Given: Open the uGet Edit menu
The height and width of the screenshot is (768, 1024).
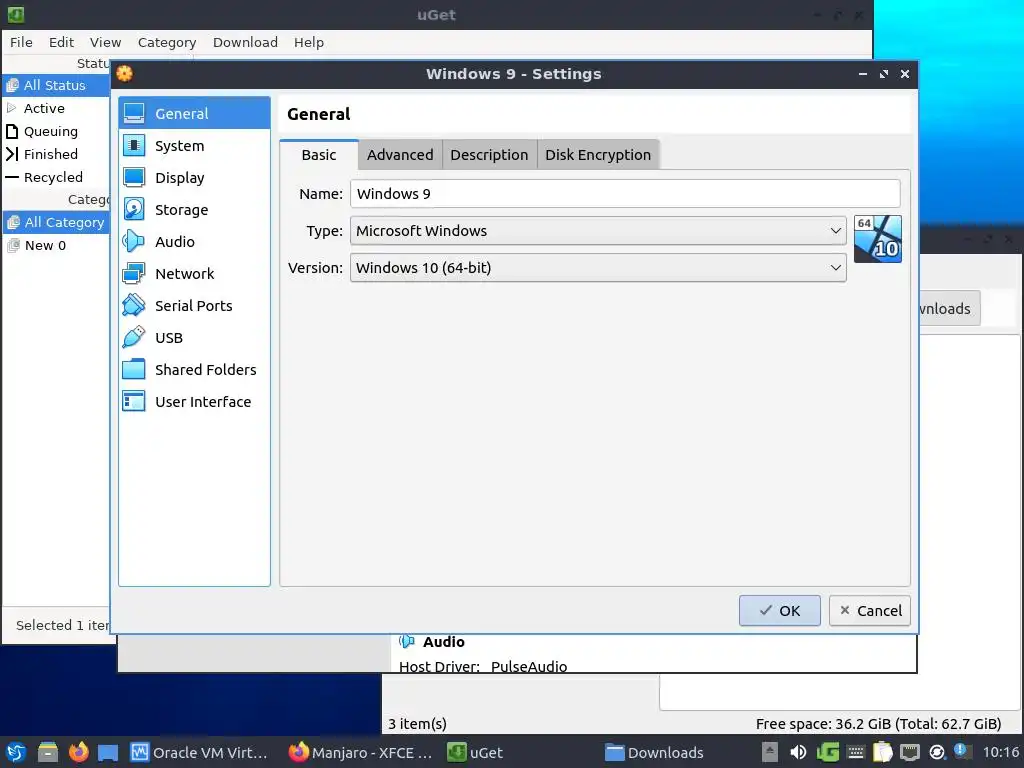Looking at the screenshot, I should tap(61, 42).
